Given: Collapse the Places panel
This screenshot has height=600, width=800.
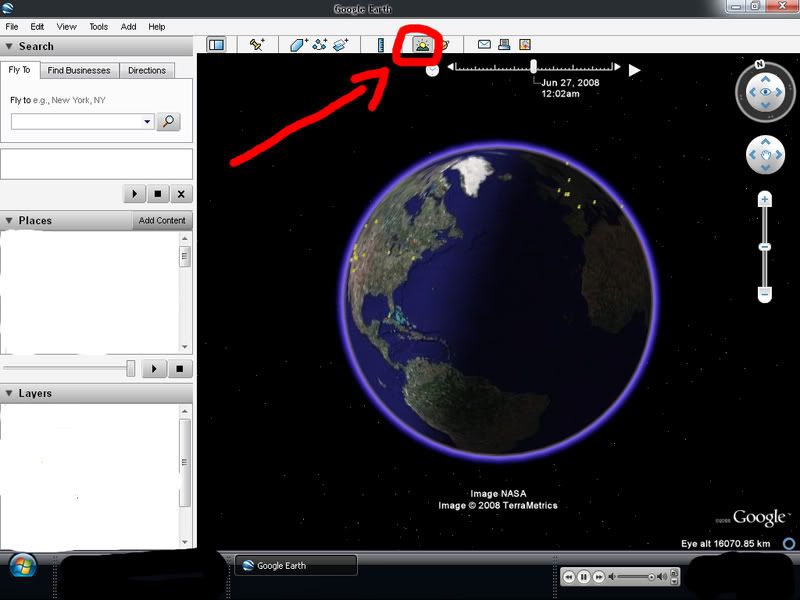Looking at the screenshot, I should coord(9,220).
